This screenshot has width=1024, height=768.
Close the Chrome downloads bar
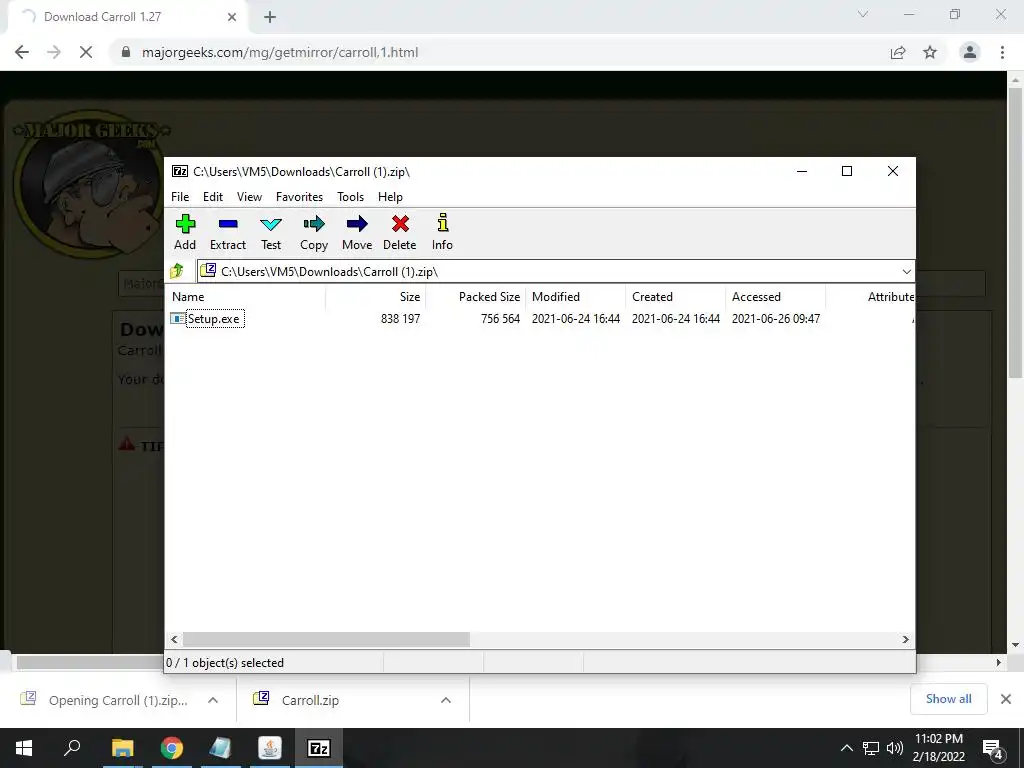pos(1006,699)
